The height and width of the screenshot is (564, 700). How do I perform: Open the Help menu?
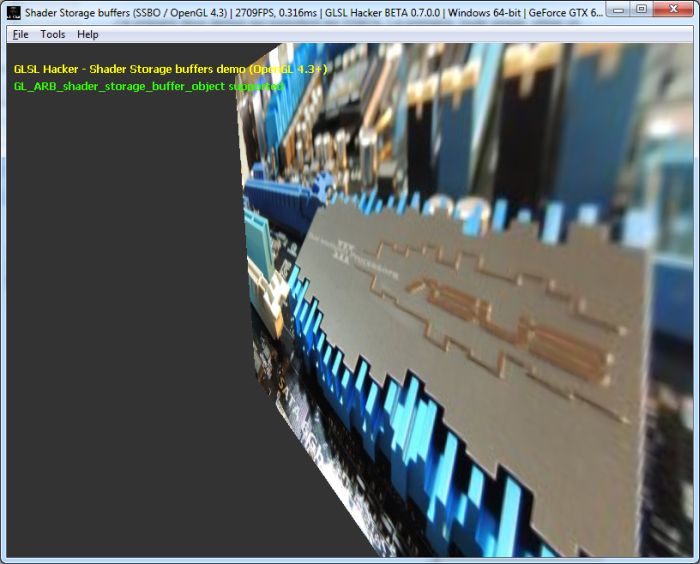[x=88, y=34]
